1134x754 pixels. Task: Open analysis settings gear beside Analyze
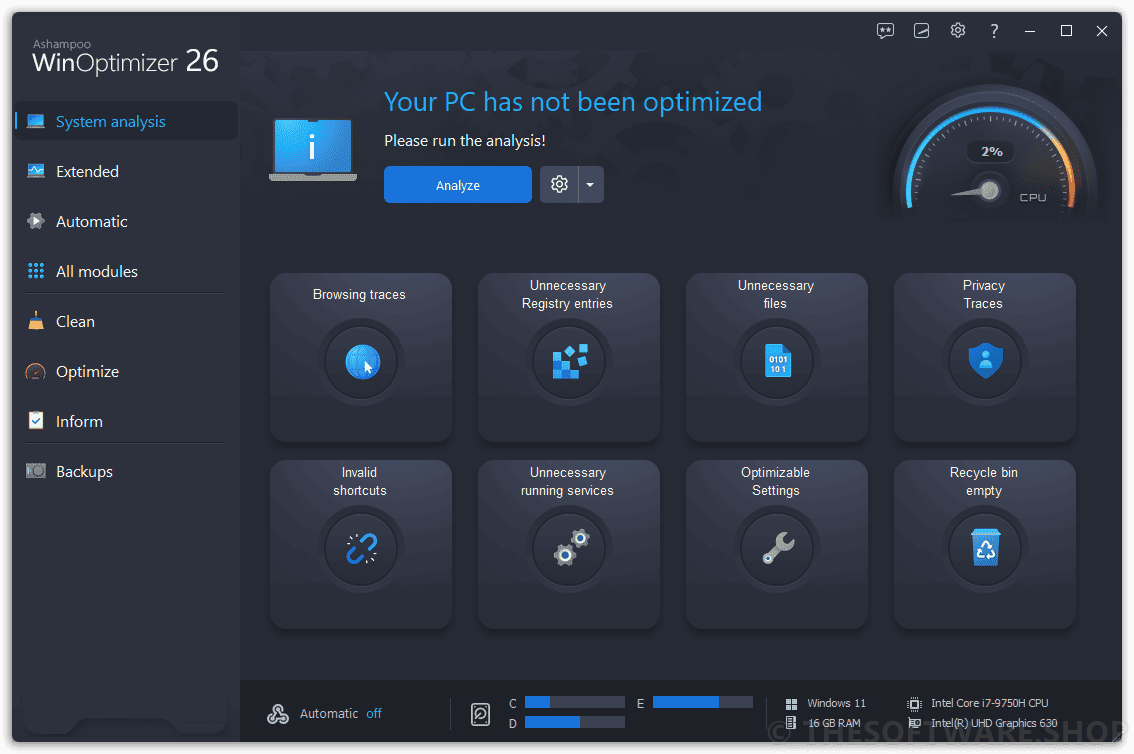tap(559, 185)
